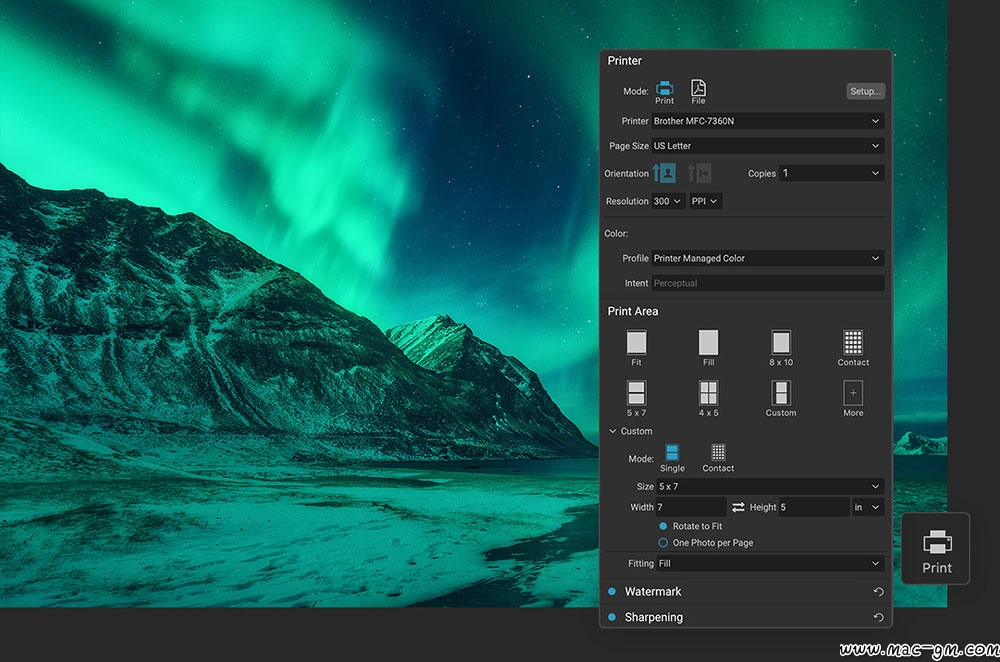
Task: Select the 4 x 5 print preset
Action: [x=708, y=399]
